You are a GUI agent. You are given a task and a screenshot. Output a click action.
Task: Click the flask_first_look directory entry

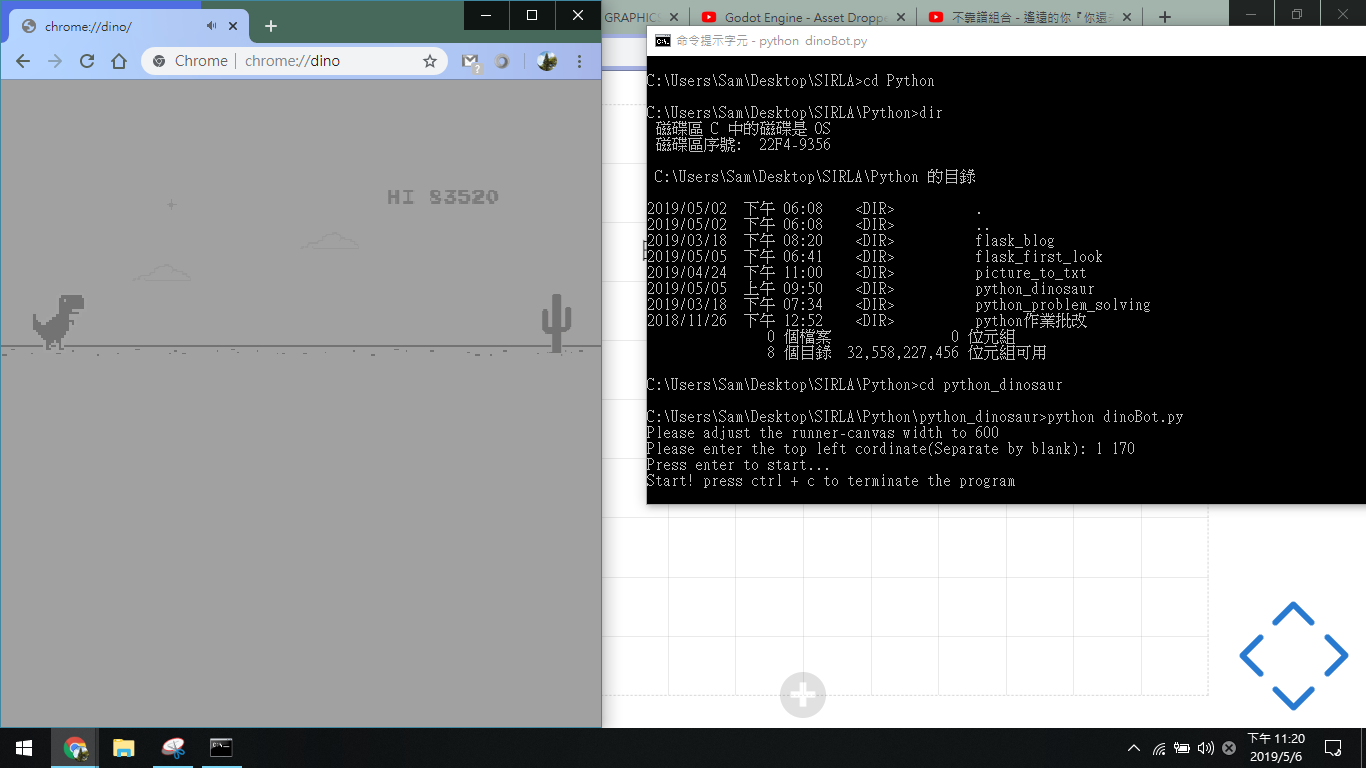pyautogui.click(x=1039, y=257)
